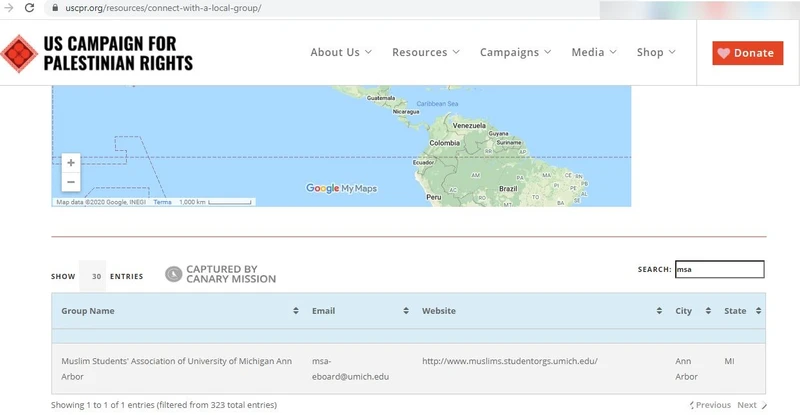Image resolution: width=800 pixels, height=415 pixels.
Task: Click the padlock site security icon
Action: (x=56, y=8)
